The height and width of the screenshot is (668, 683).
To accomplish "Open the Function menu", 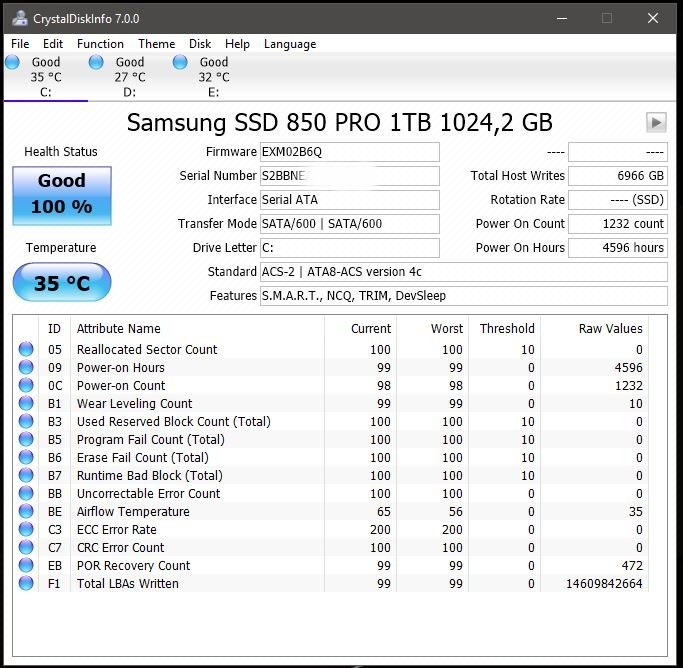I will tap(100, 44).
